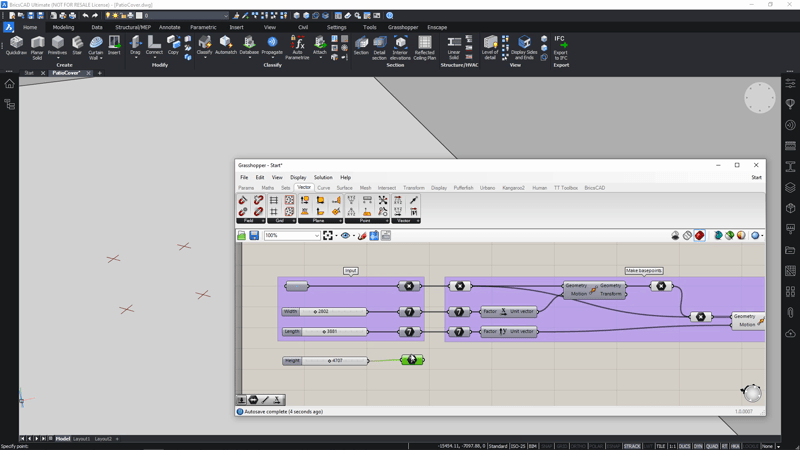Select the Planar Solid tool
The width and height of the screenshot is (800, 450).
37,47
